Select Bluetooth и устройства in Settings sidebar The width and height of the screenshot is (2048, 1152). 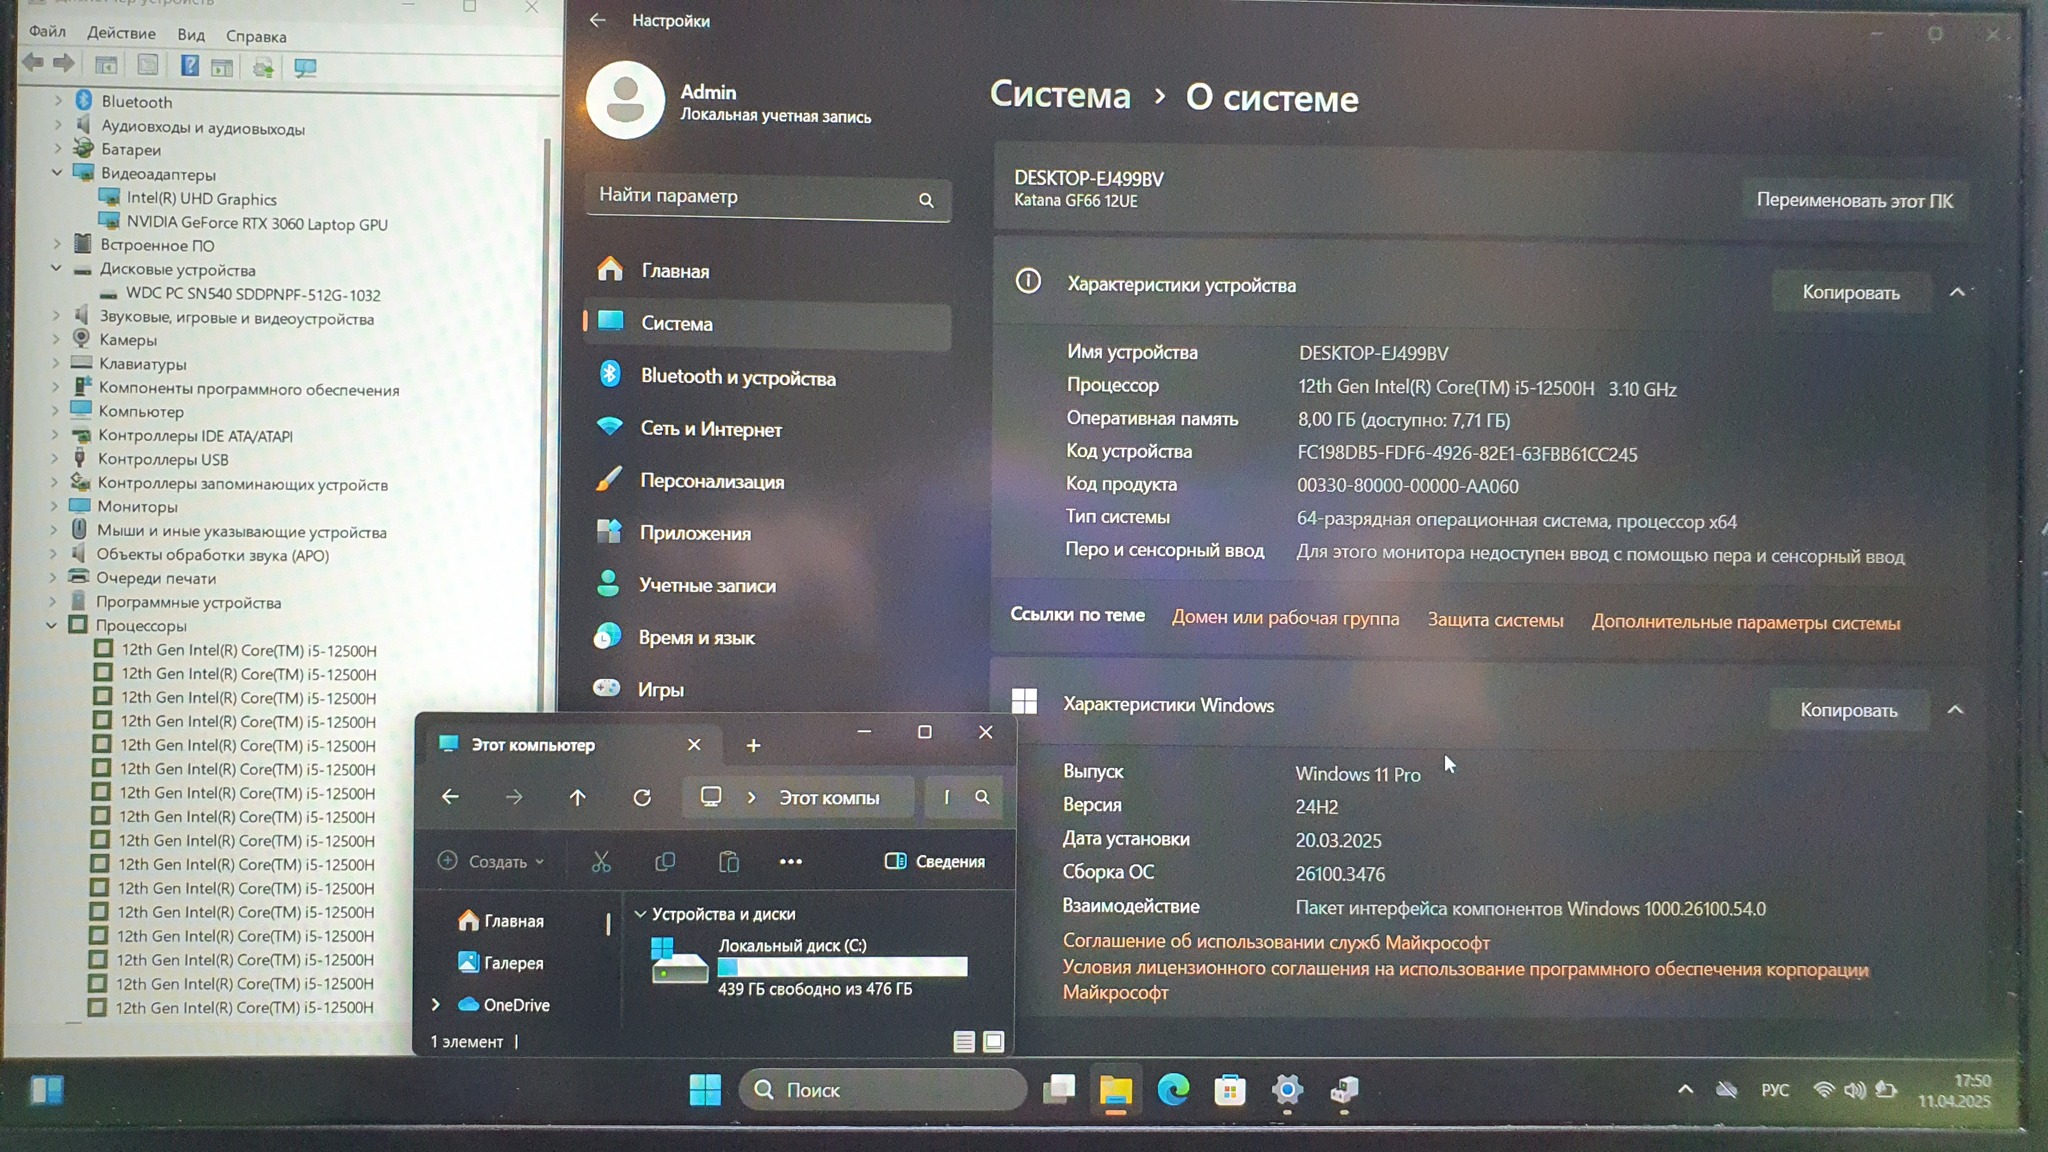(x=738, y=377)
